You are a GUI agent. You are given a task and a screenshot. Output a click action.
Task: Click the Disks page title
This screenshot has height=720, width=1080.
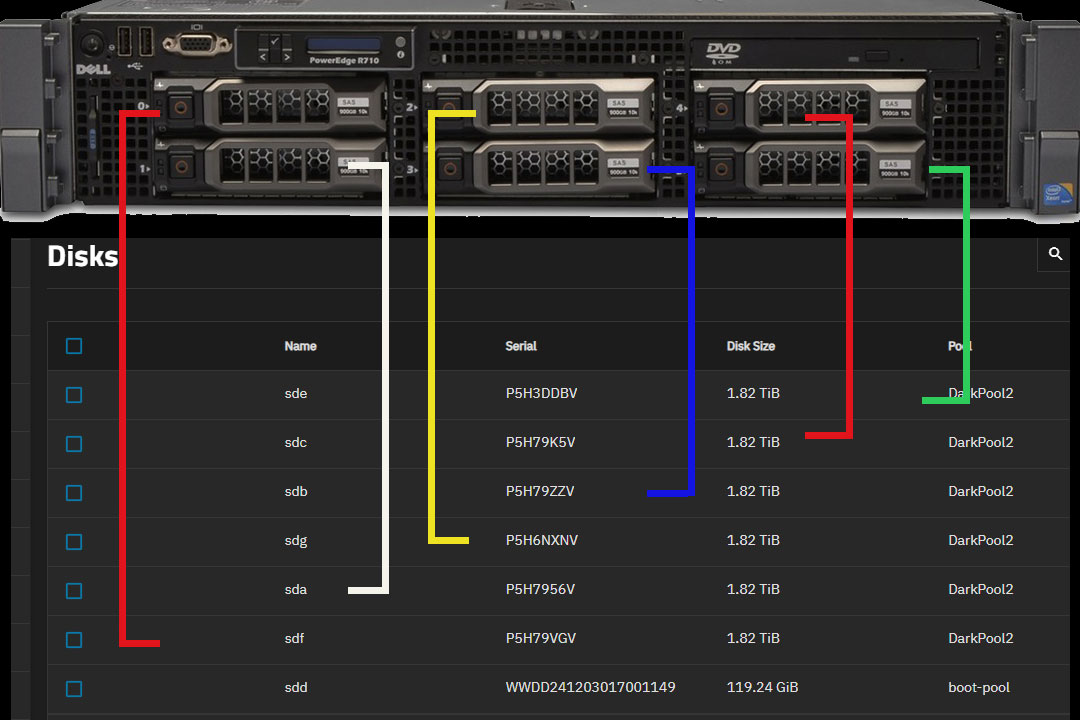tap(83, 256)
